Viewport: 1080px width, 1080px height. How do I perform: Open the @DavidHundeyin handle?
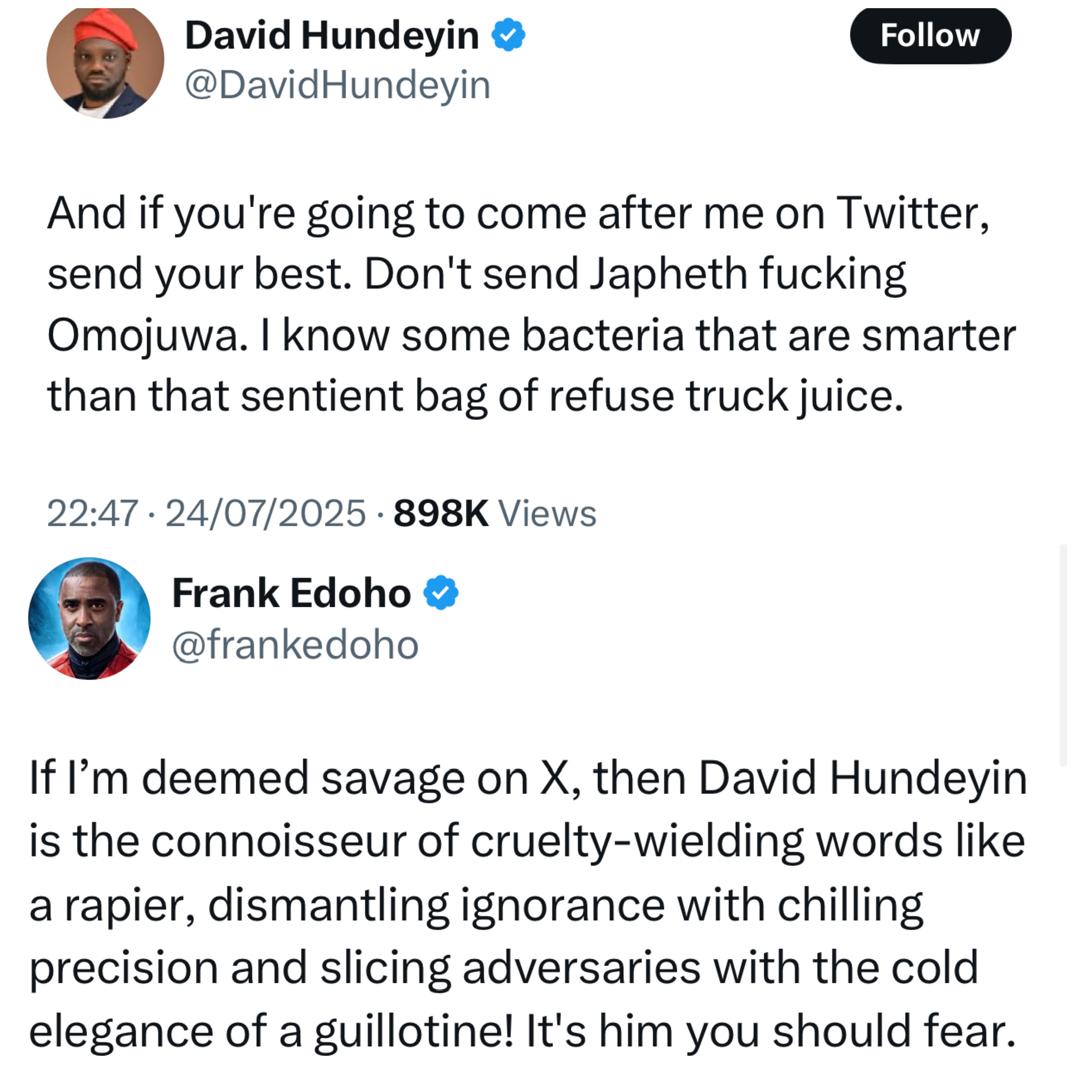pyautogui.click(x=337, y=86)
